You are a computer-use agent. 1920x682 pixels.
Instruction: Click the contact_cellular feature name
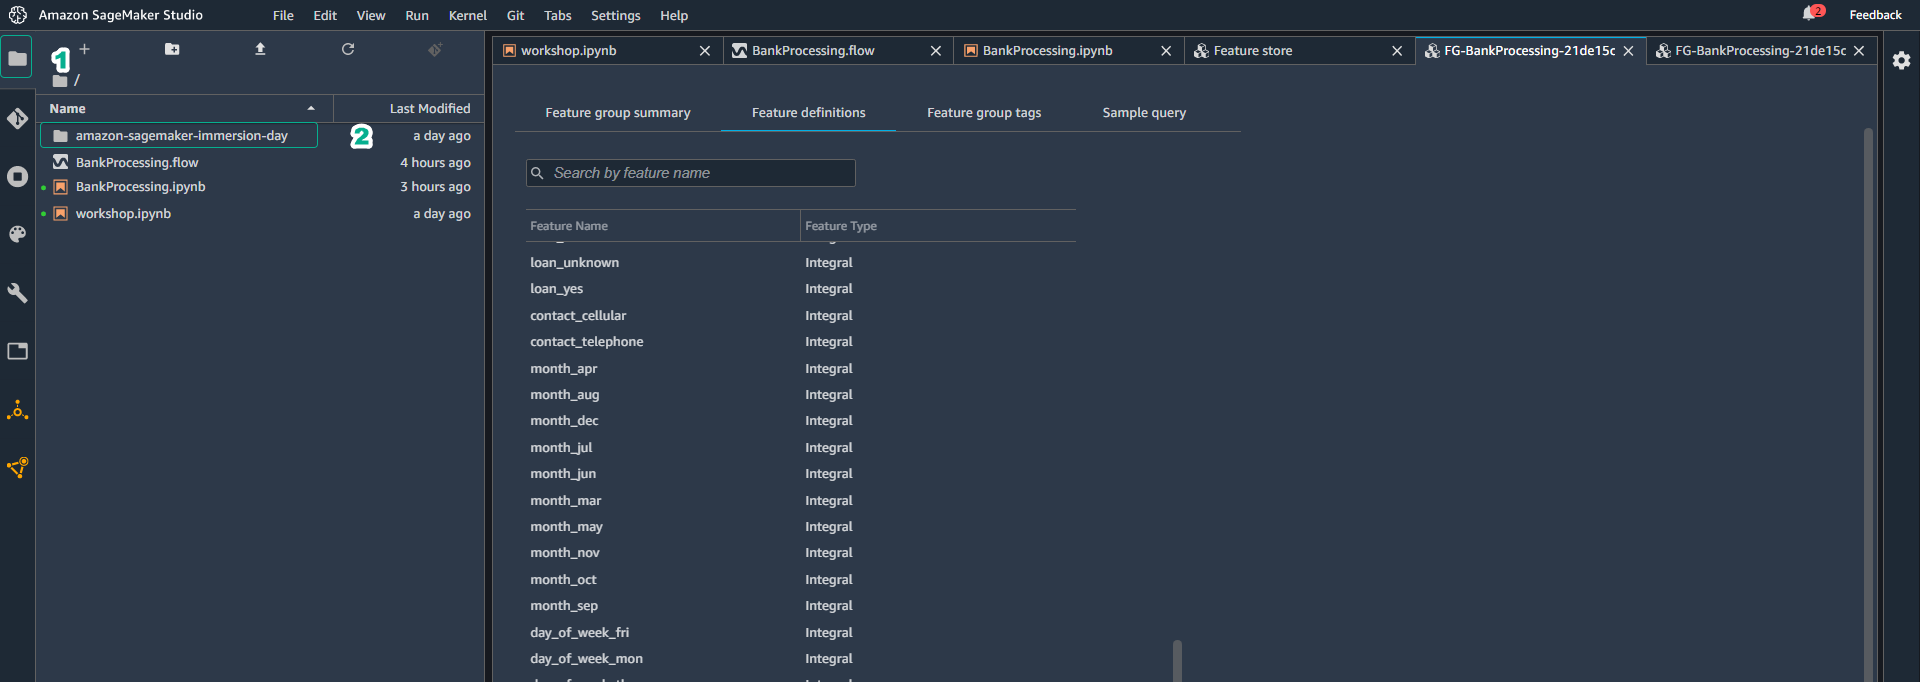coord(578,316)
